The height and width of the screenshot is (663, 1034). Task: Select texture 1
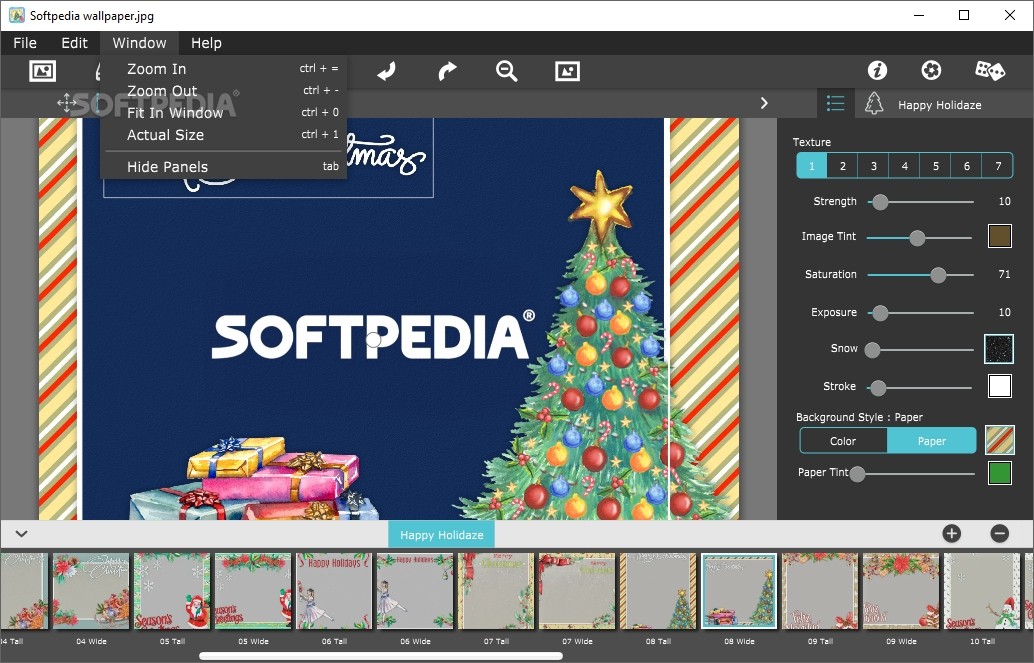(812, 166)
